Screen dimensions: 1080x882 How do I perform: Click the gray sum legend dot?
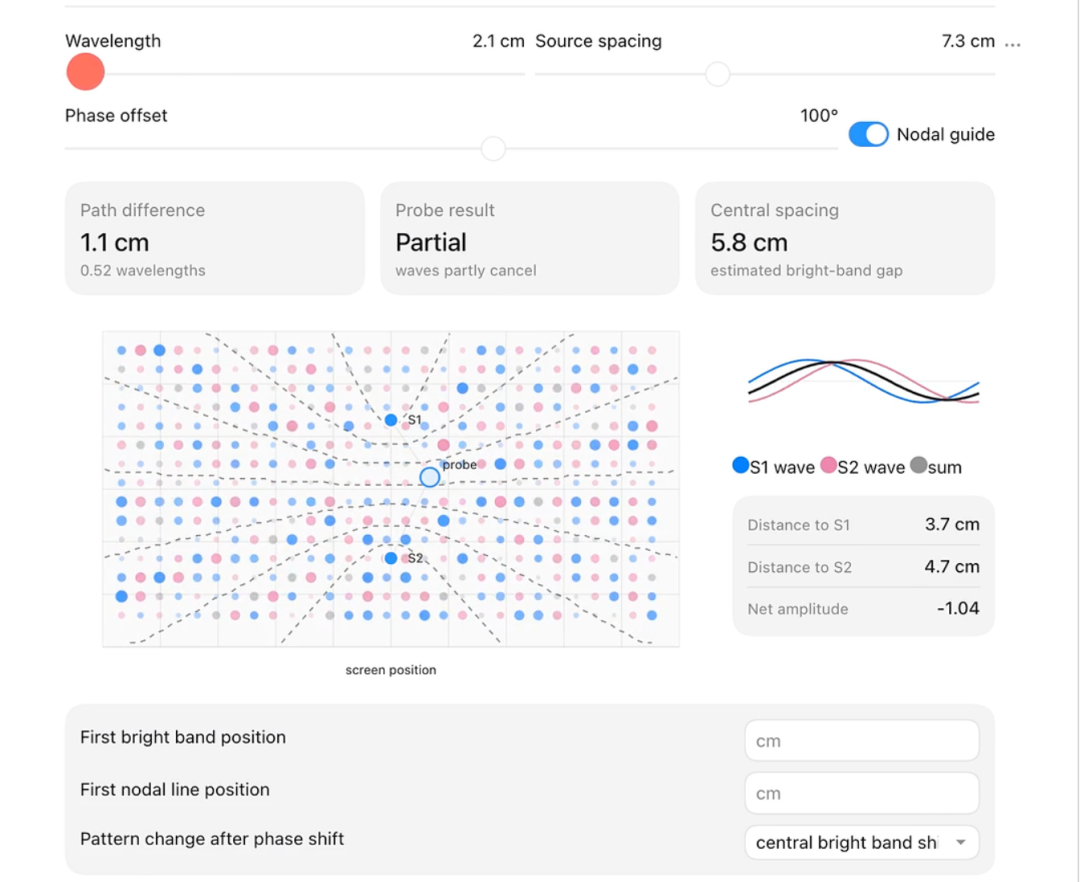(919, 465)
